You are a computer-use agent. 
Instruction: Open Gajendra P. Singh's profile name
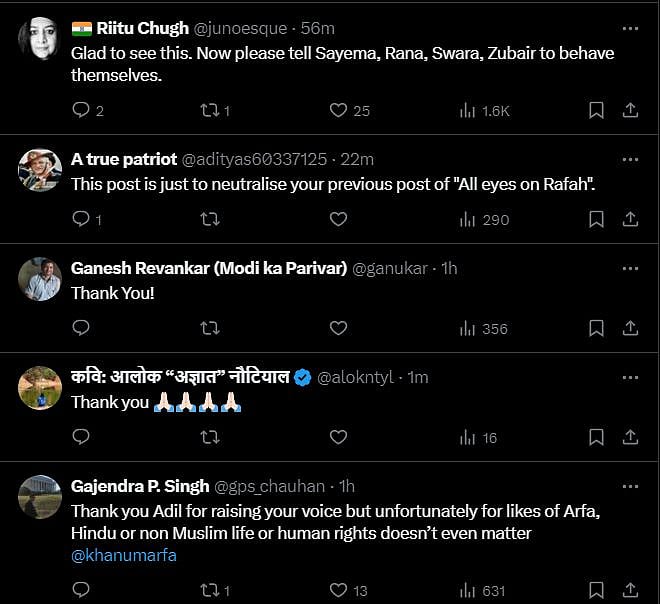pos(140,486)
